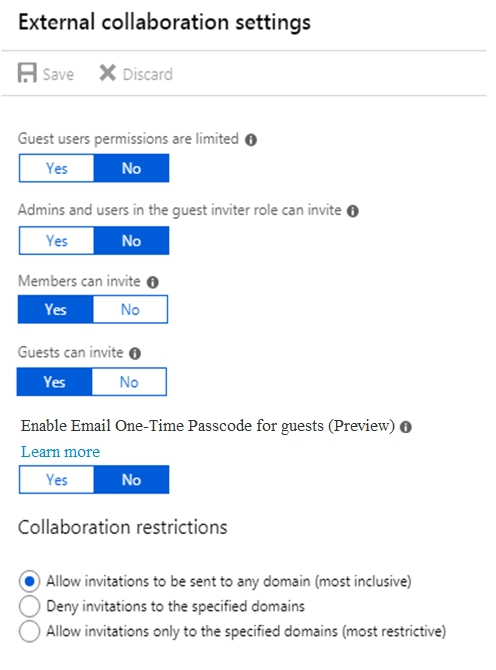Select Yes for admins and guest inviter role

coord(56,241)
